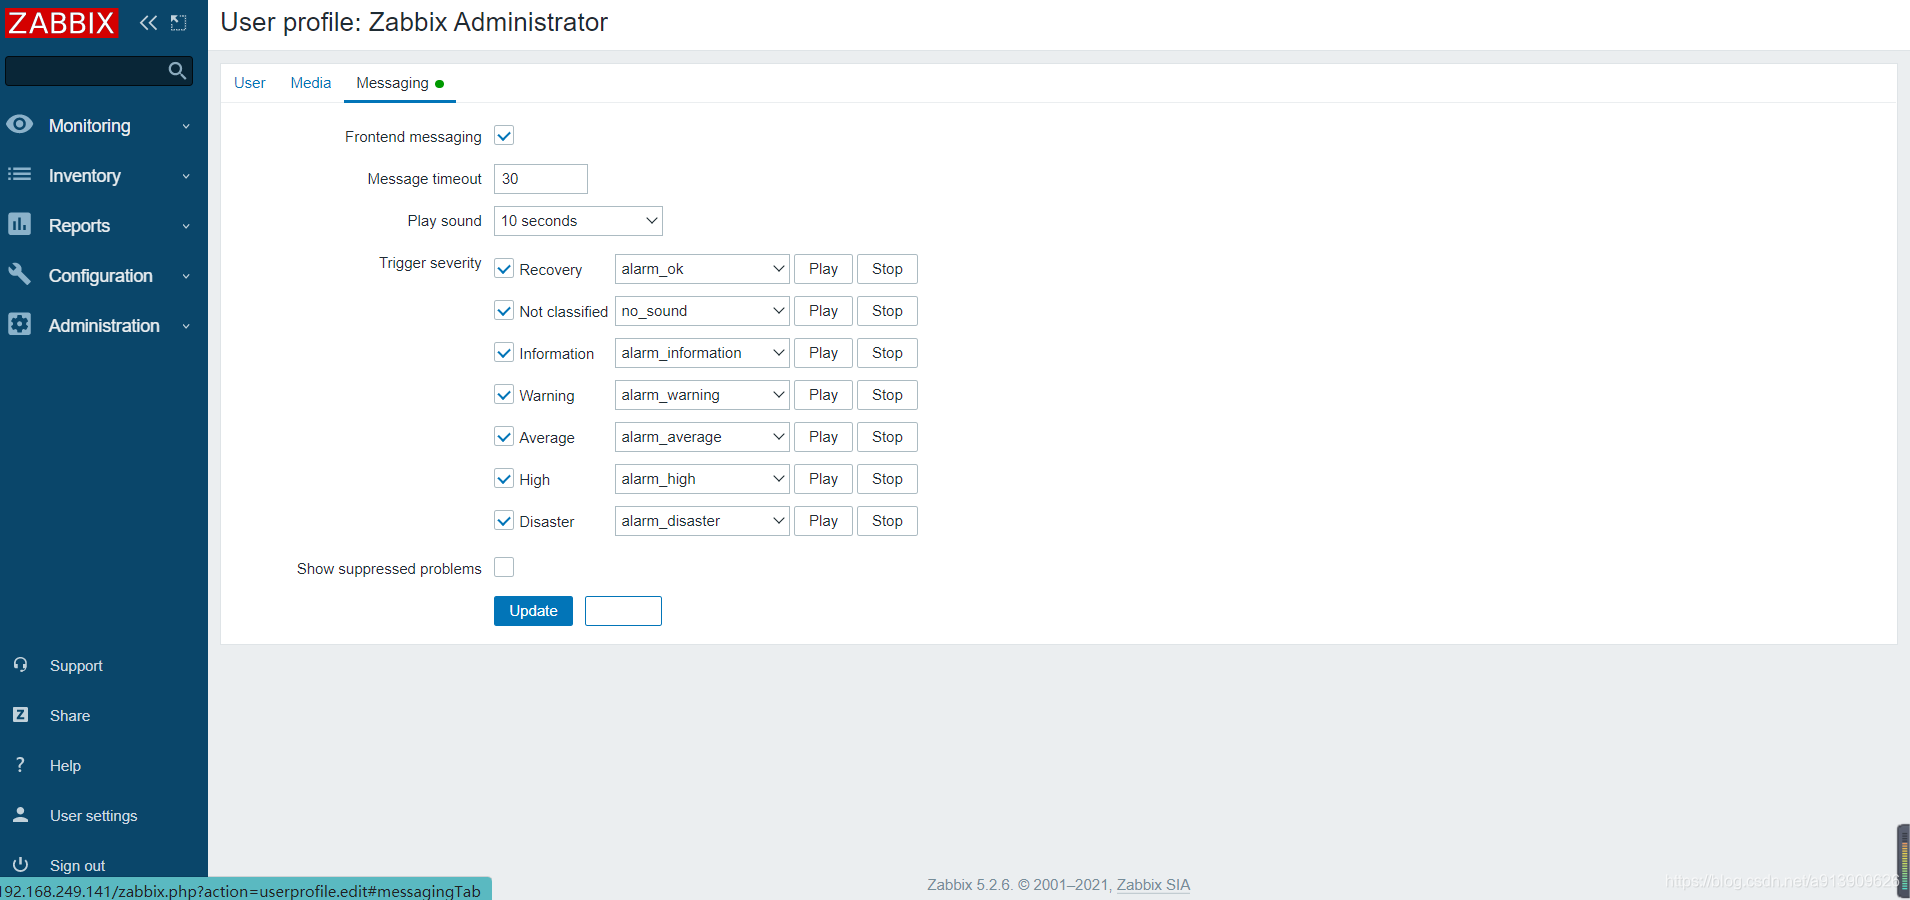The width and height of the screenshot is (1910, 900).
Task: Open the alarm_information sound dropdown
Action: point(702,353)
